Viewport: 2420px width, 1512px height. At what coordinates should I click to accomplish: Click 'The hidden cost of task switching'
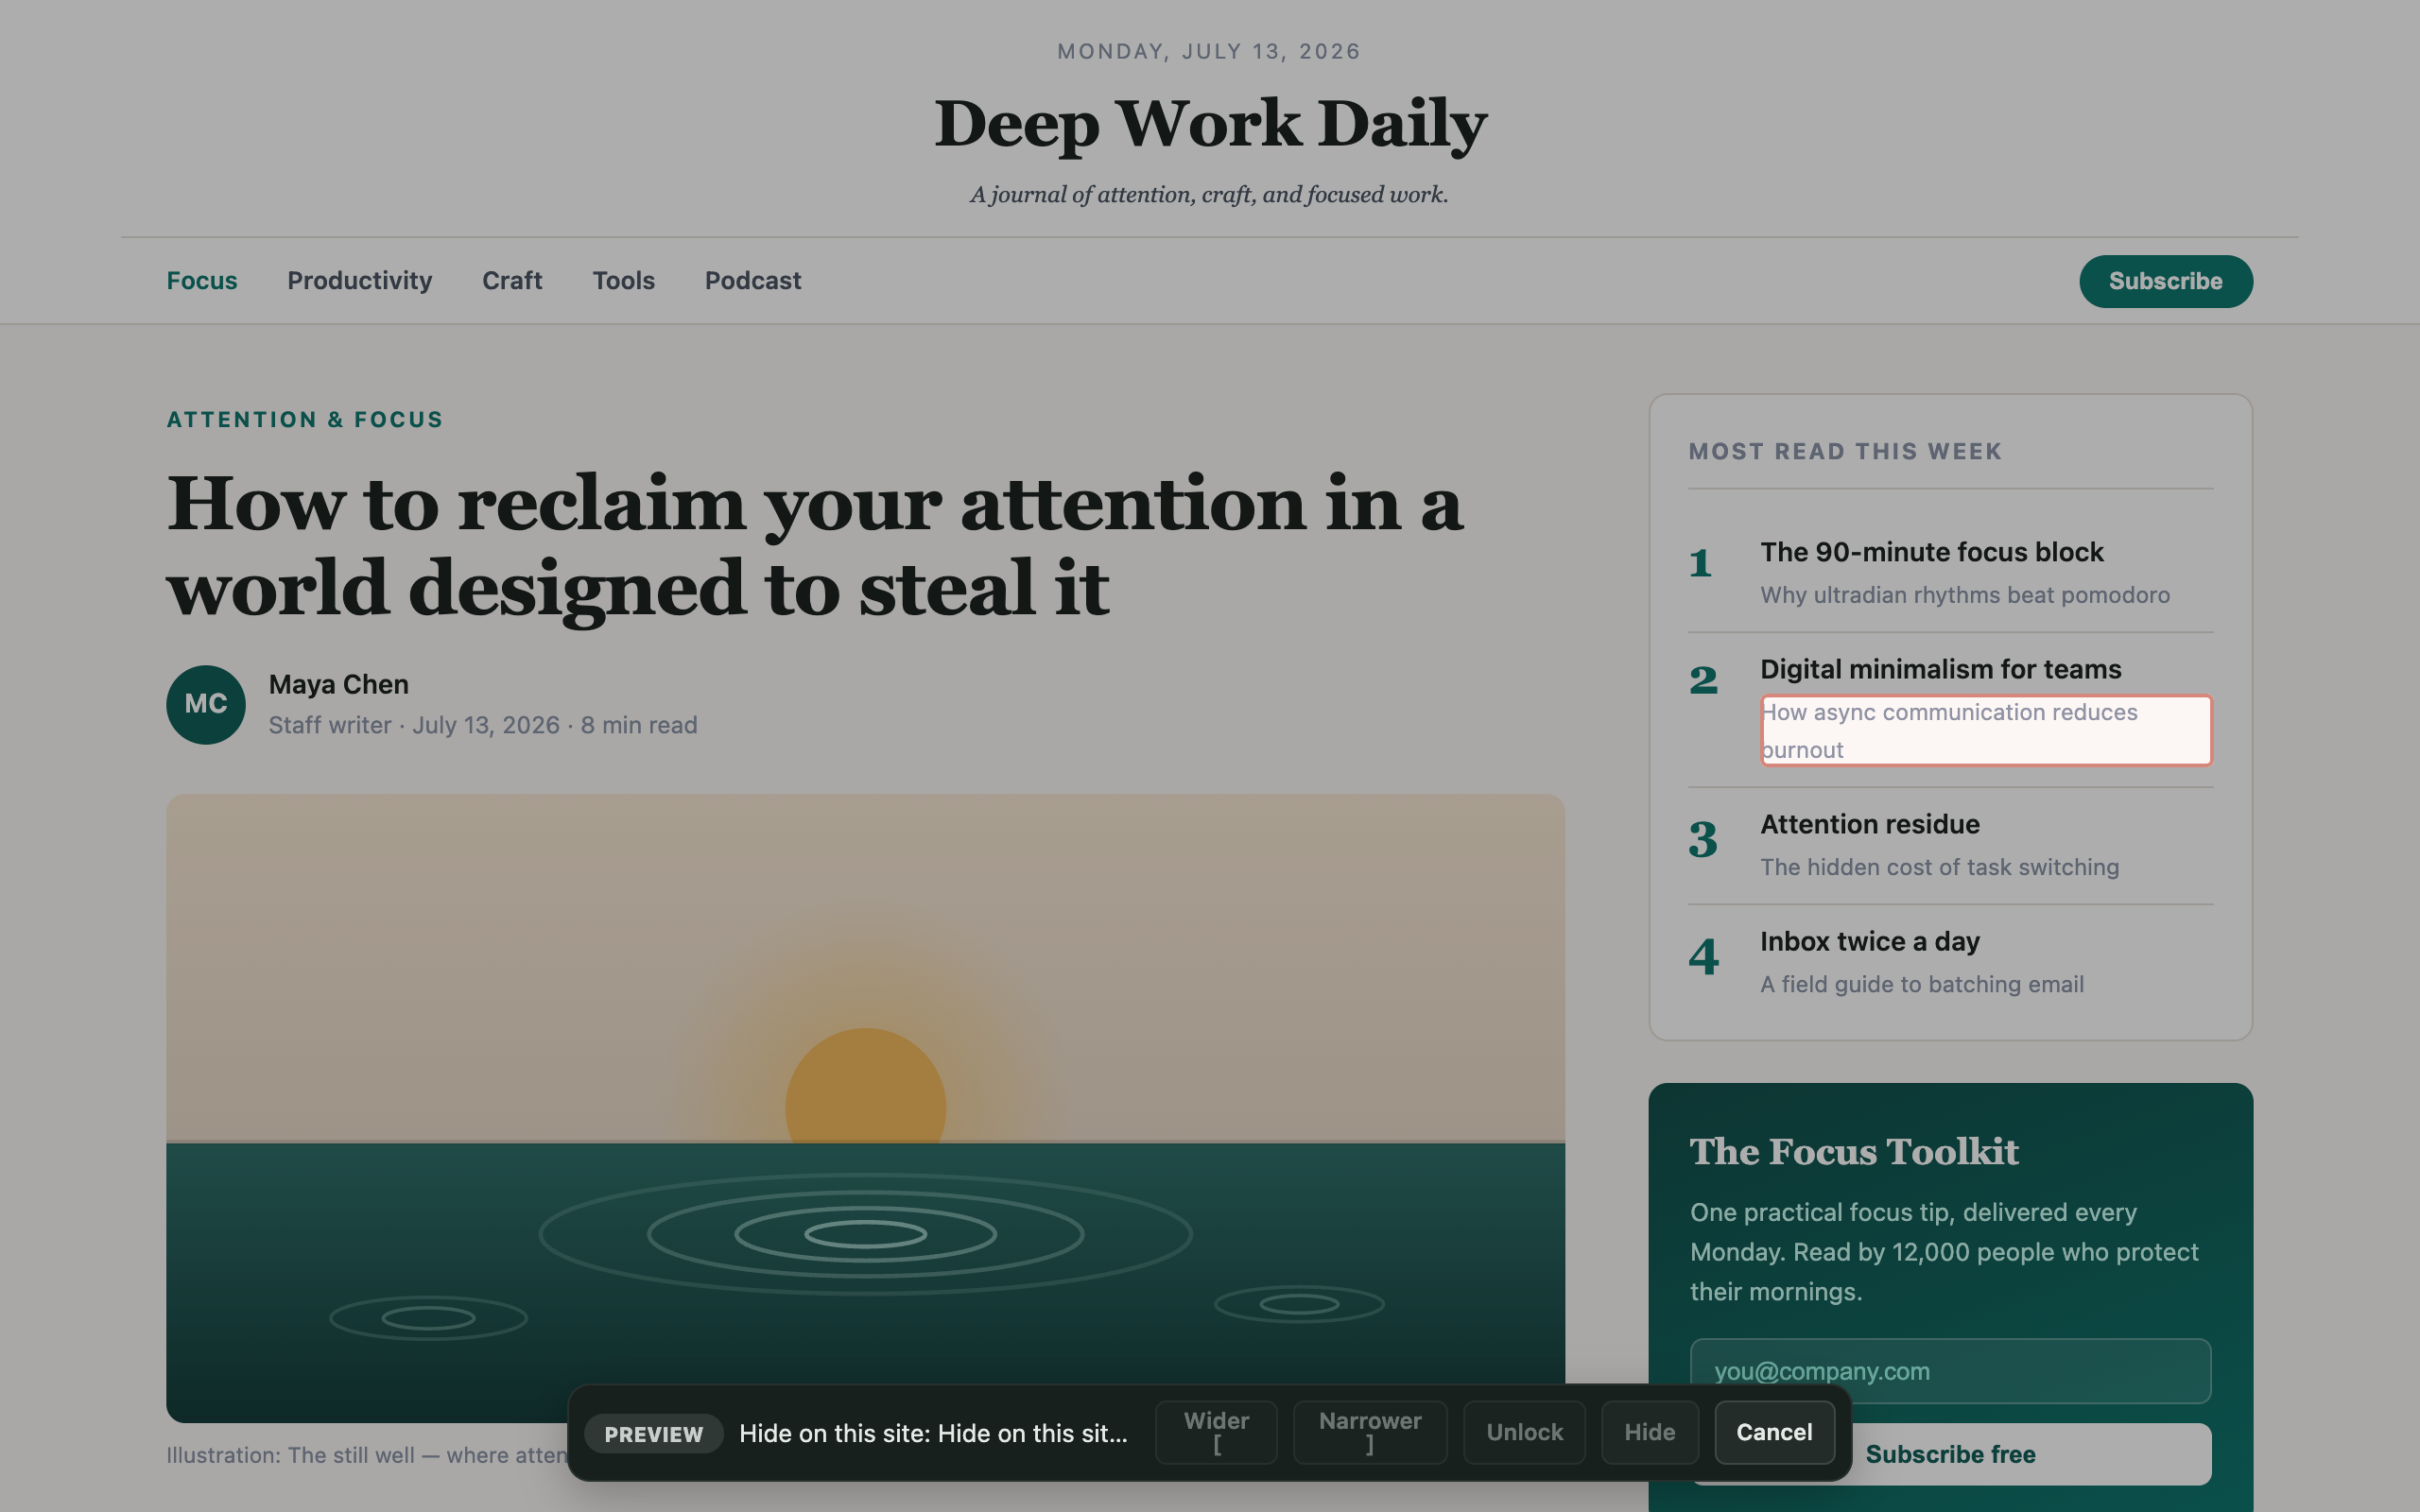click(1939, 867)
